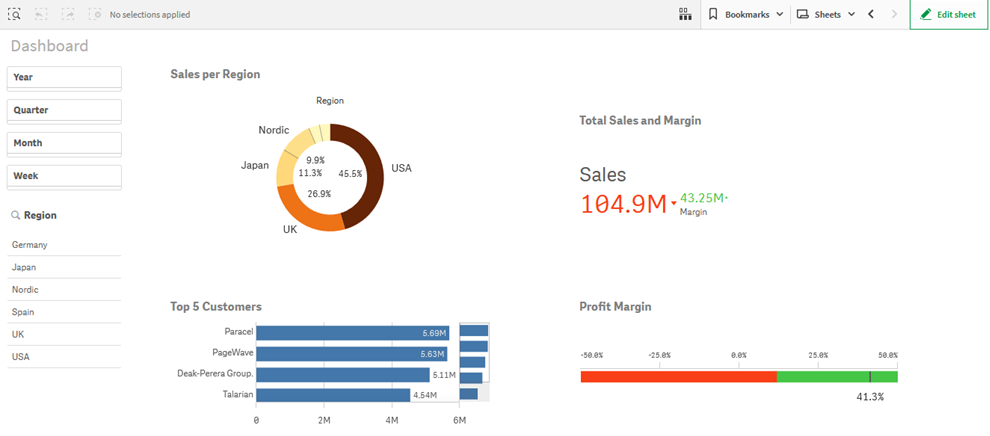990x436 pixels.
Task: Expand the Quarter filter pane
Action: coord(65,110)
